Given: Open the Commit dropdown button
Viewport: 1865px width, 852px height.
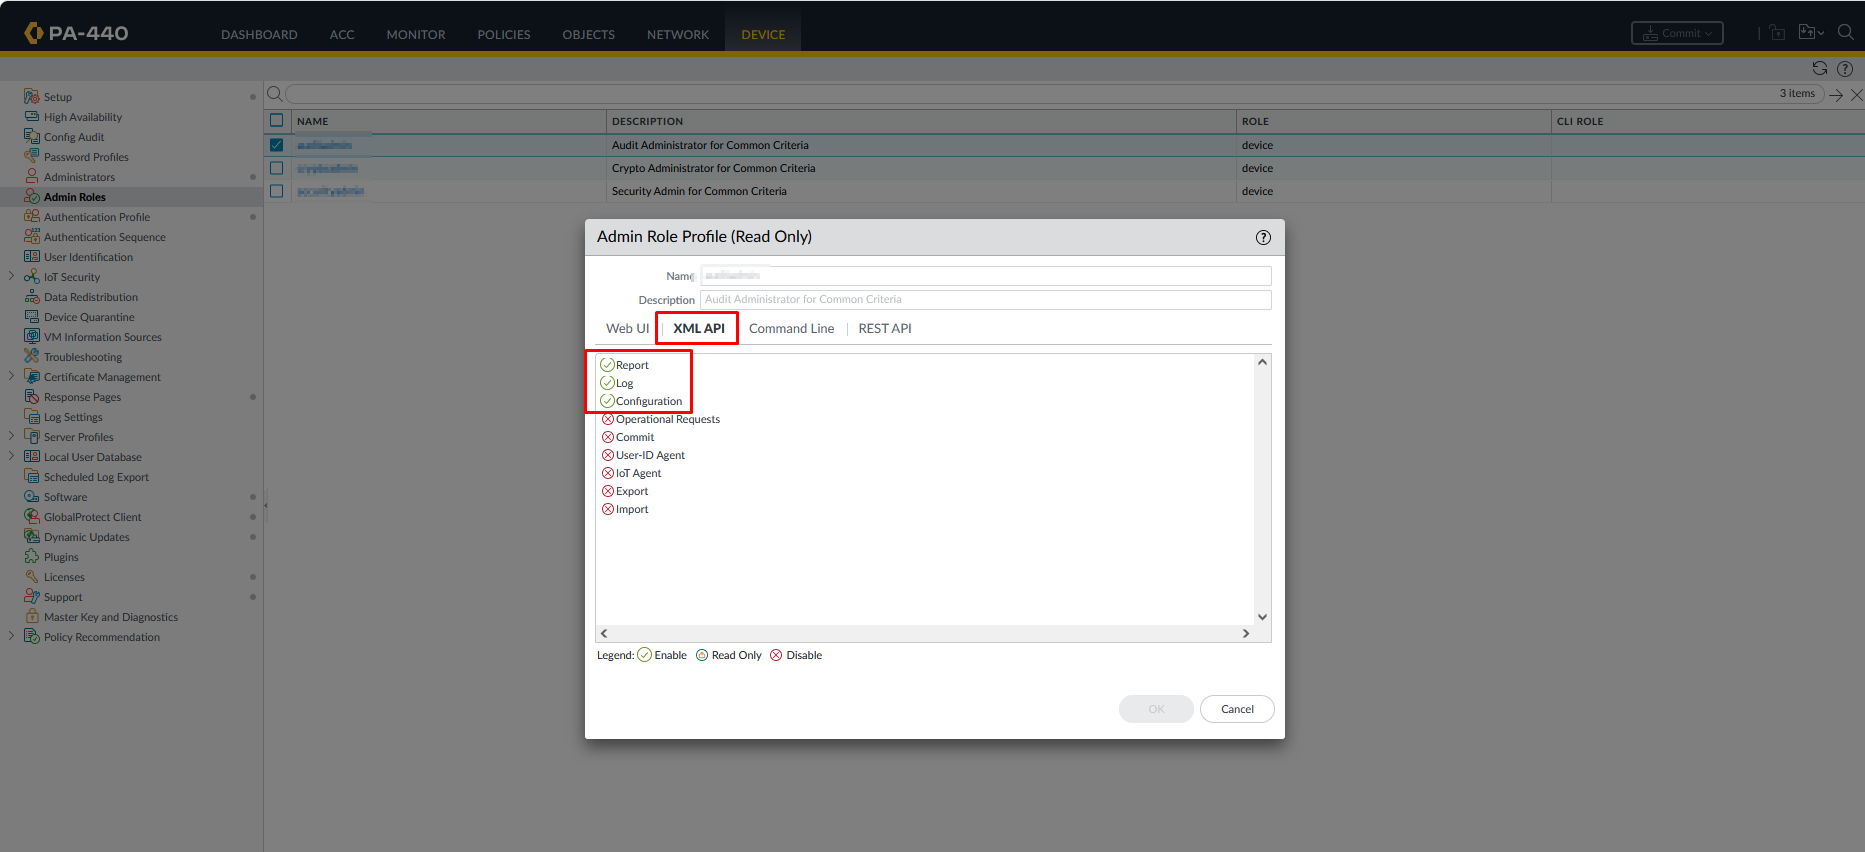Looking at the screenshot, I should (x=1677, y=33).
